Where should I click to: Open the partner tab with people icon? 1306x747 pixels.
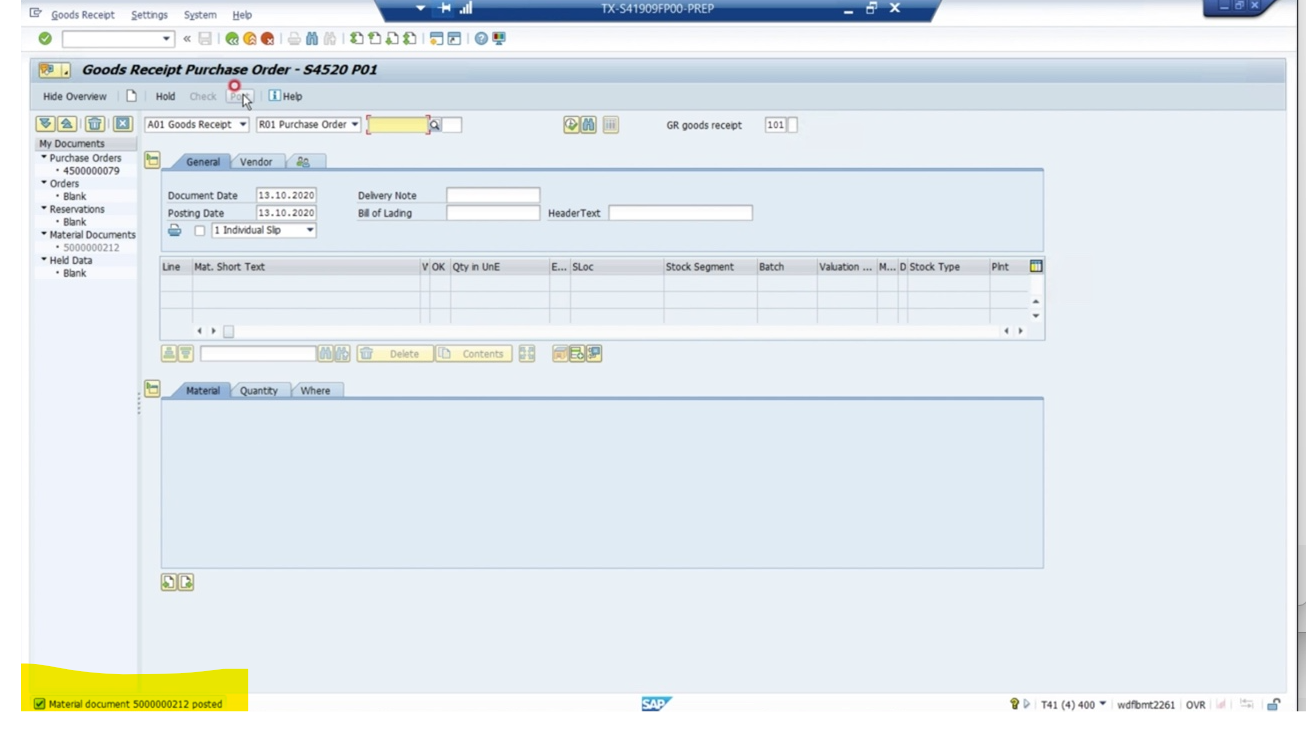coord(303,162)
